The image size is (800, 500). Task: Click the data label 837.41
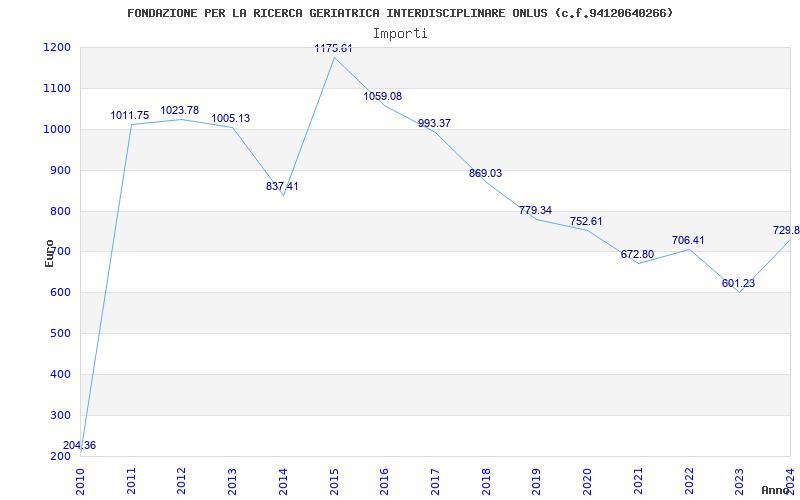point(282,187)
